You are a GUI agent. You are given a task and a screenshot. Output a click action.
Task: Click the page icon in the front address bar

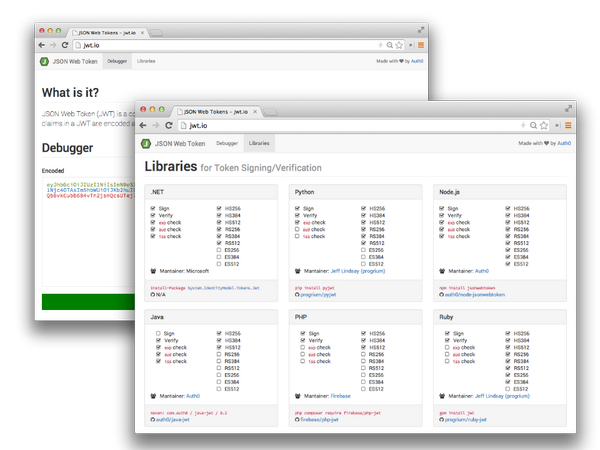point(184,126)
